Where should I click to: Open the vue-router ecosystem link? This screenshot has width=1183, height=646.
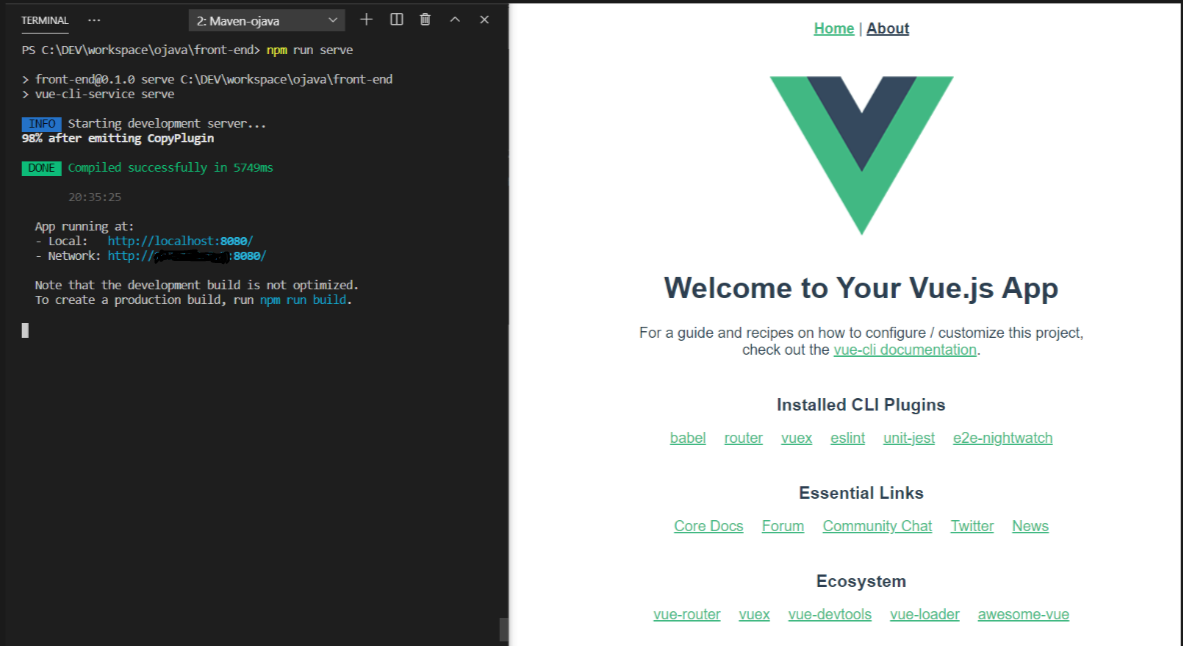[x=687, y=614]
